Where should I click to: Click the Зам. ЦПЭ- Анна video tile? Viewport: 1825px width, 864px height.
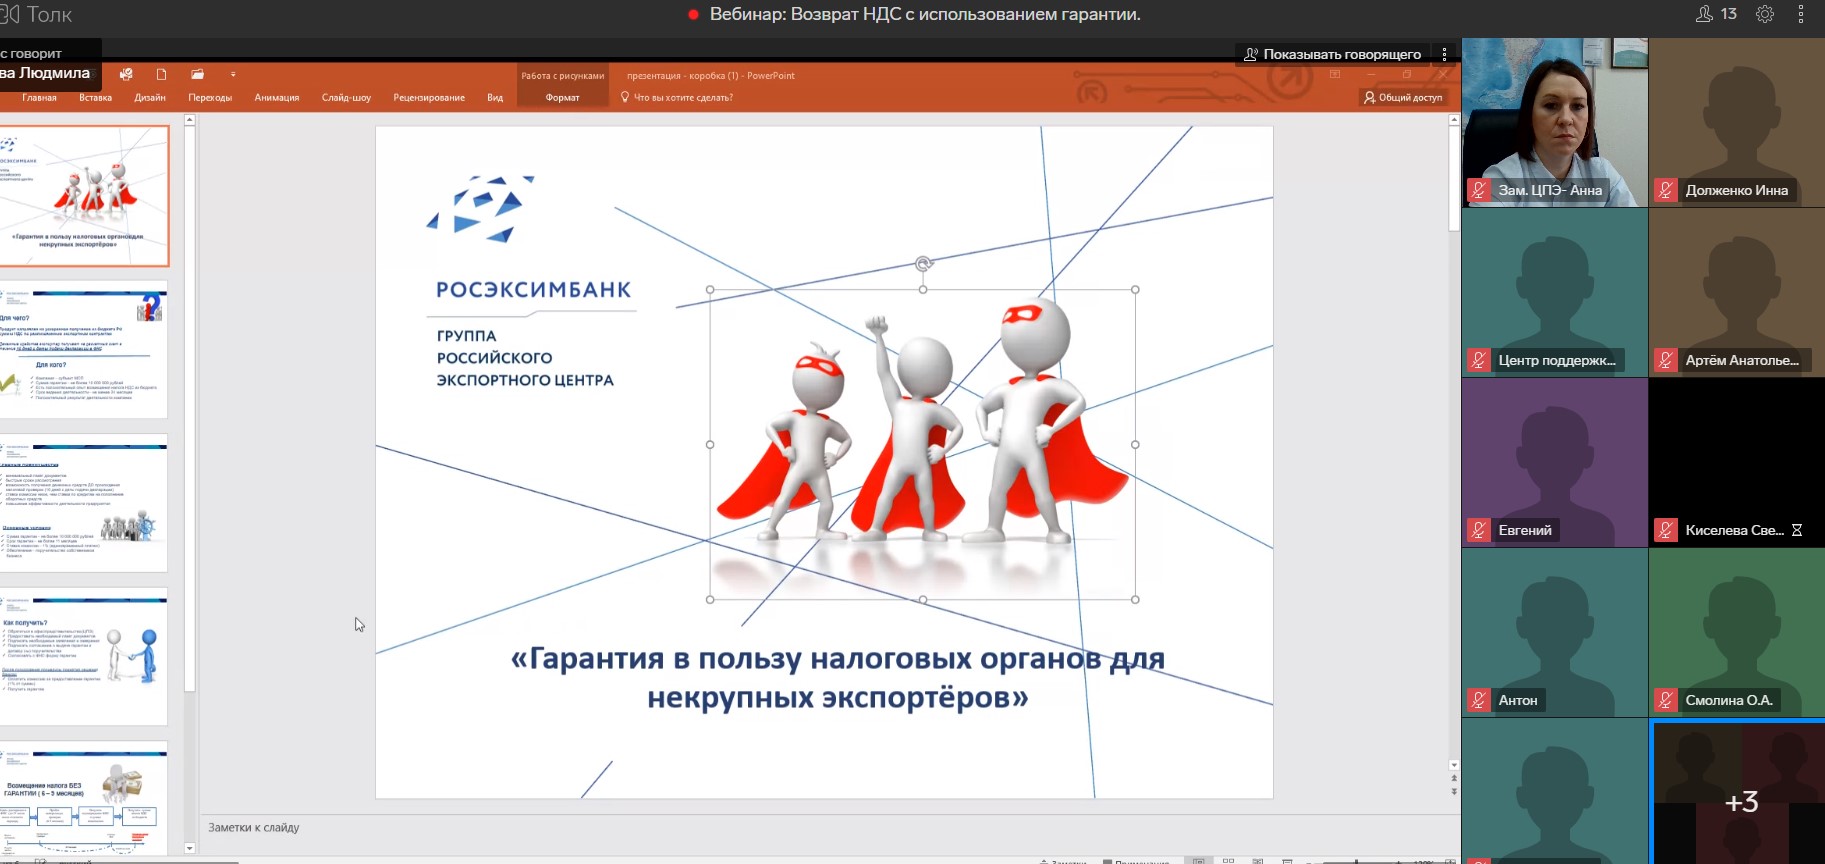coord(1554,123)
